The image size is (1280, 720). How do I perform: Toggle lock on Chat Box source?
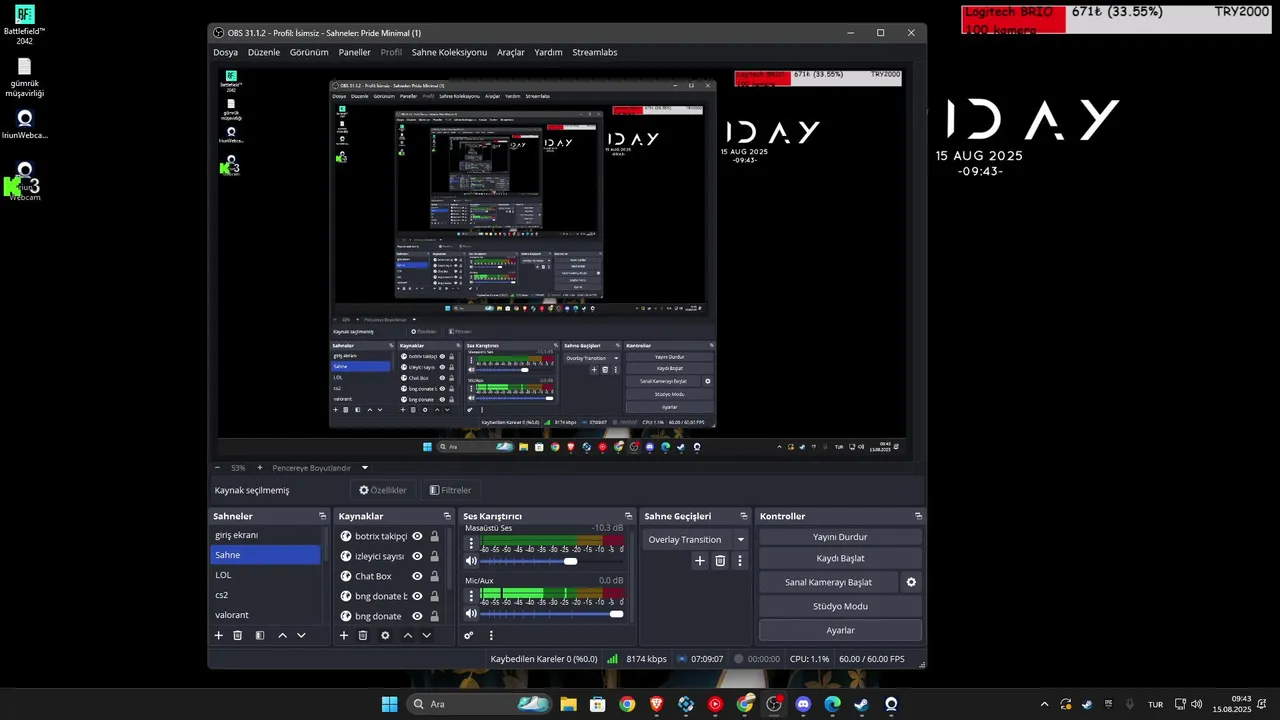(x=434, y=576)
